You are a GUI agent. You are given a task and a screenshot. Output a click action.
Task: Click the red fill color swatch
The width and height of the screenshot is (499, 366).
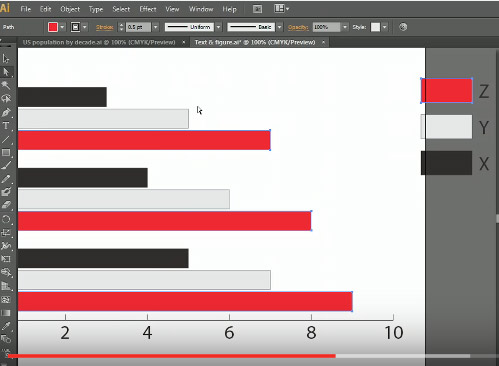click(x=53, y=27)
